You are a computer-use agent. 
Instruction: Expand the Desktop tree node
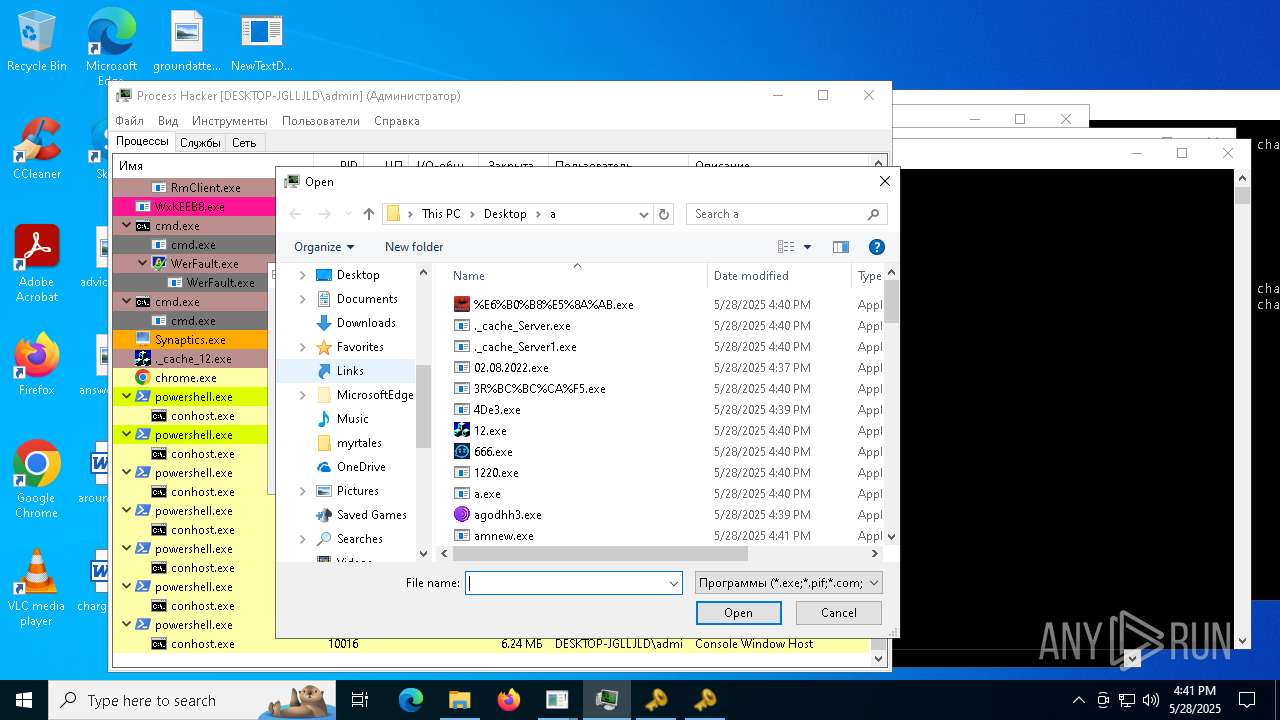pos(303,275)
